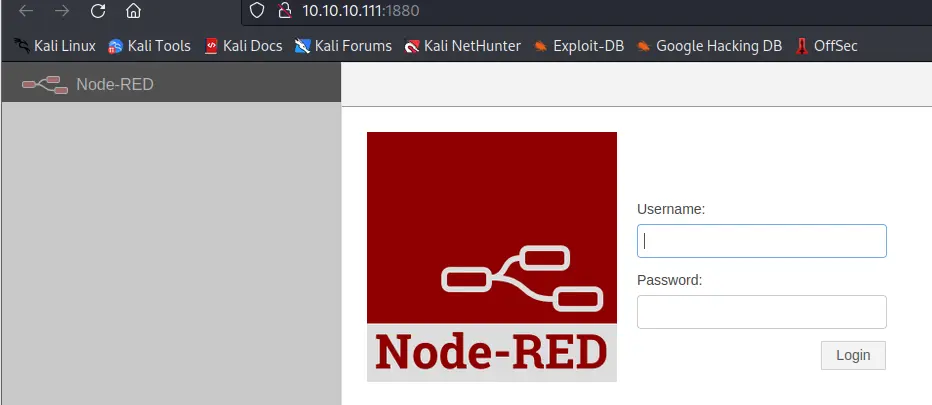This screenshot has height=405, width=932.
Task: Open the browser home page icon
Action: 134,11
